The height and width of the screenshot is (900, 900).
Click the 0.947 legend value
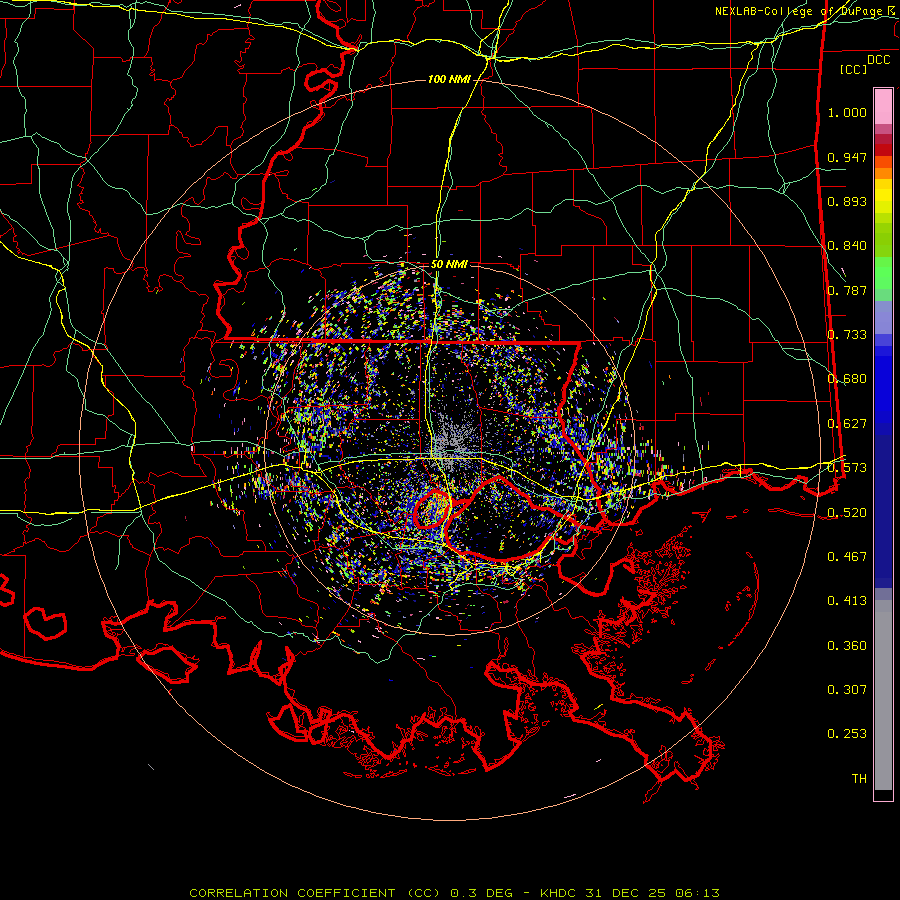847,157
